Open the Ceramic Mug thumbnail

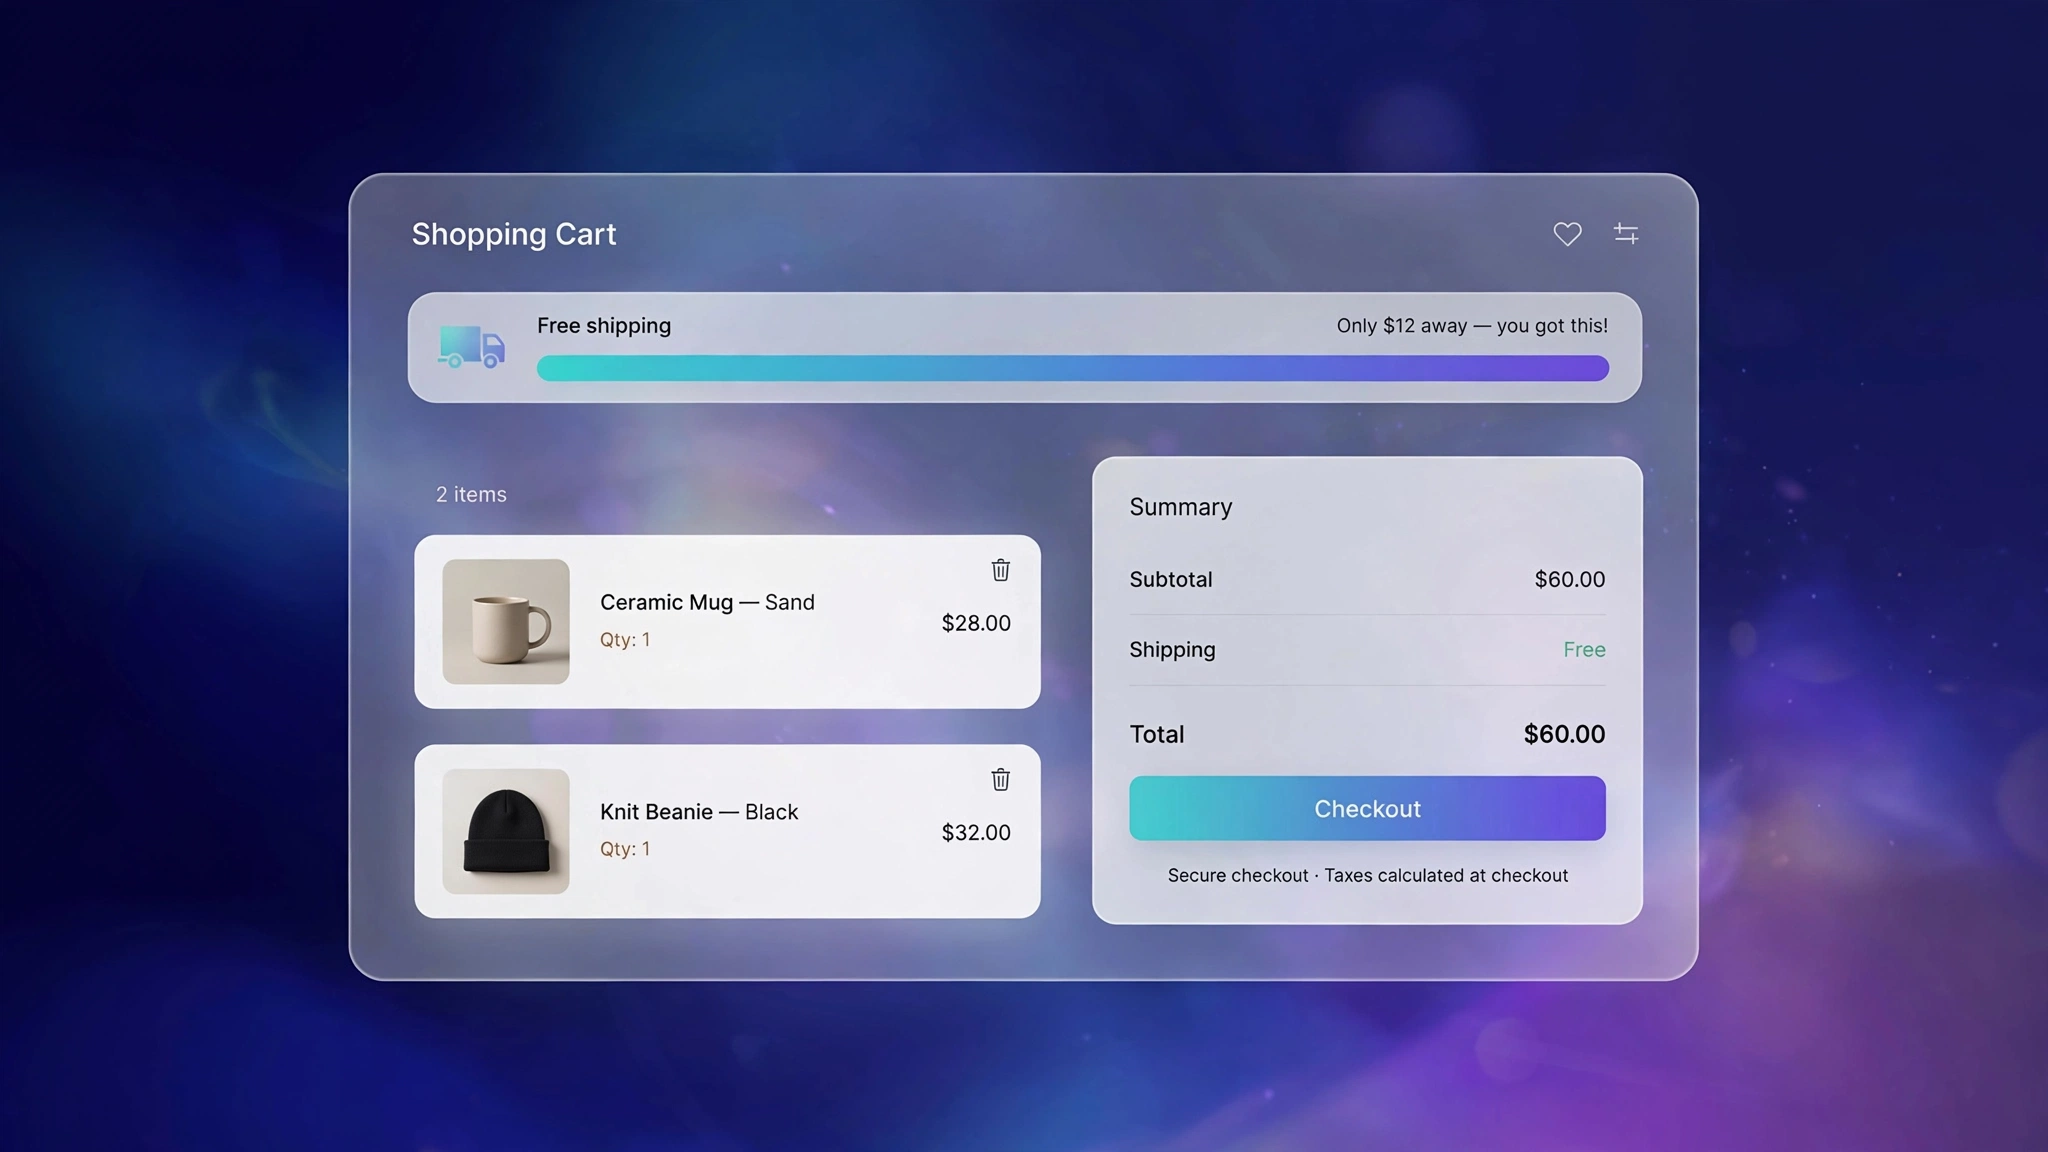506,621
